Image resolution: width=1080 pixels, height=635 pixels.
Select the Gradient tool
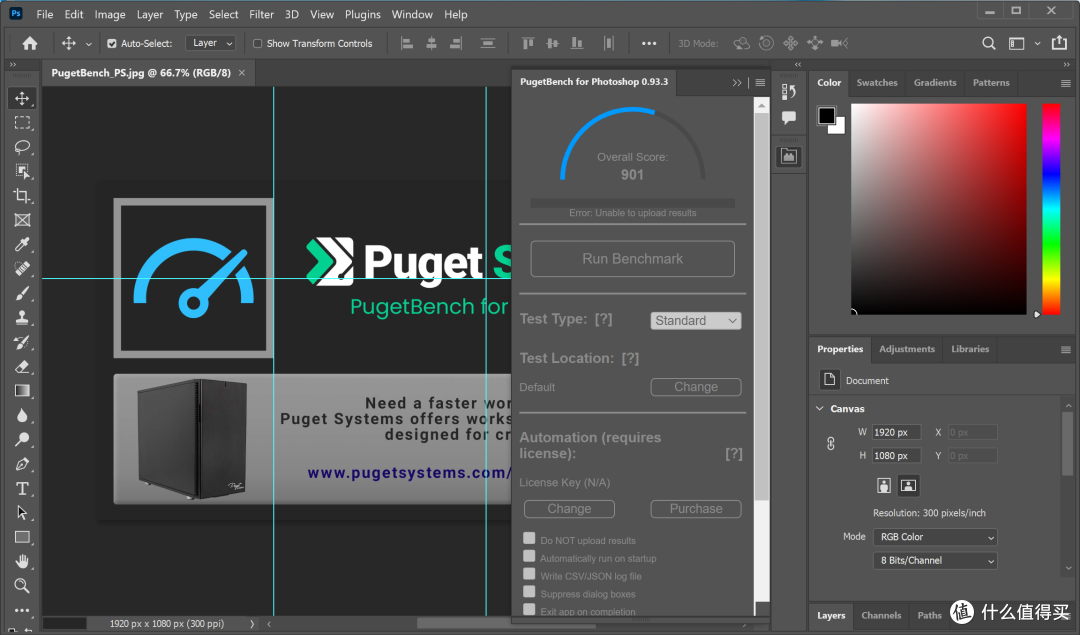[22, 391]
